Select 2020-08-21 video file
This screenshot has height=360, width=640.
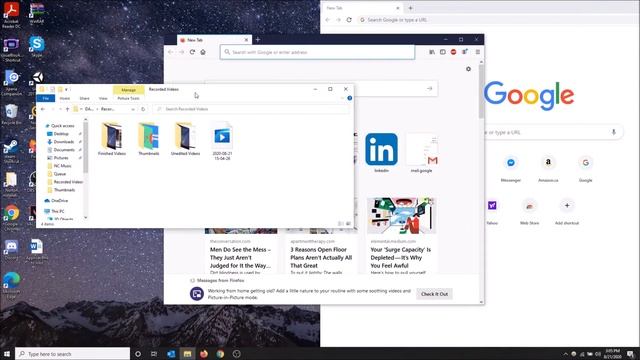click(222, 141)
